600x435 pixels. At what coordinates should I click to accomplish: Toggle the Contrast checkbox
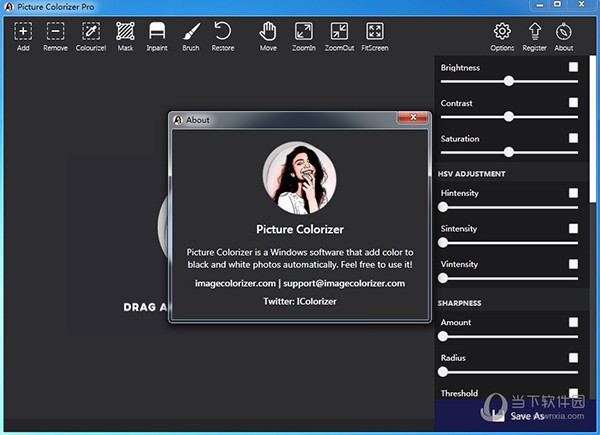(573, 103)
